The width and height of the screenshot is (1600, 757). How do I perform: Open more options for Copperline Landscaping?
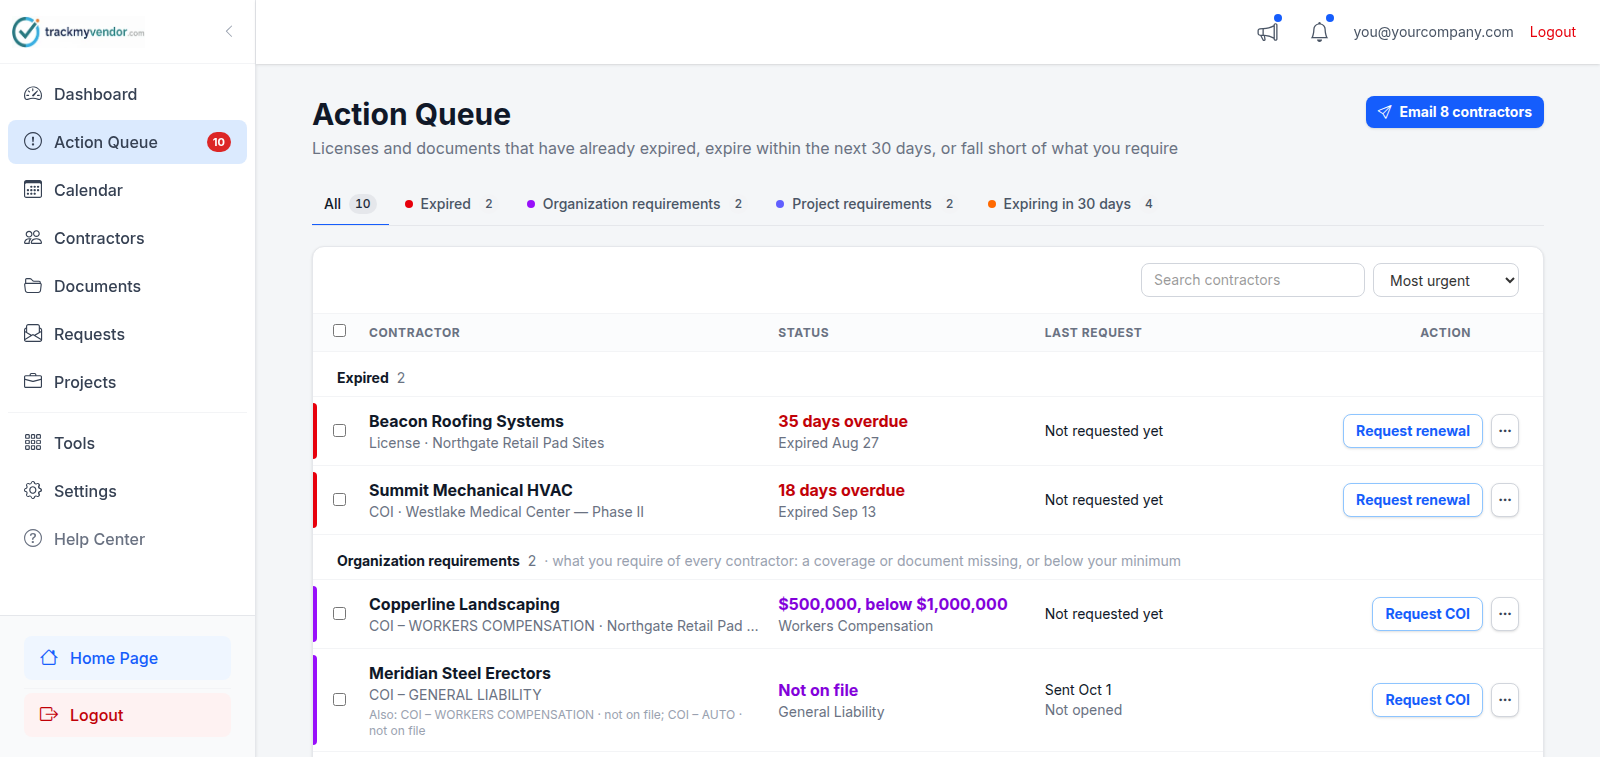[x=1505, y=614]
